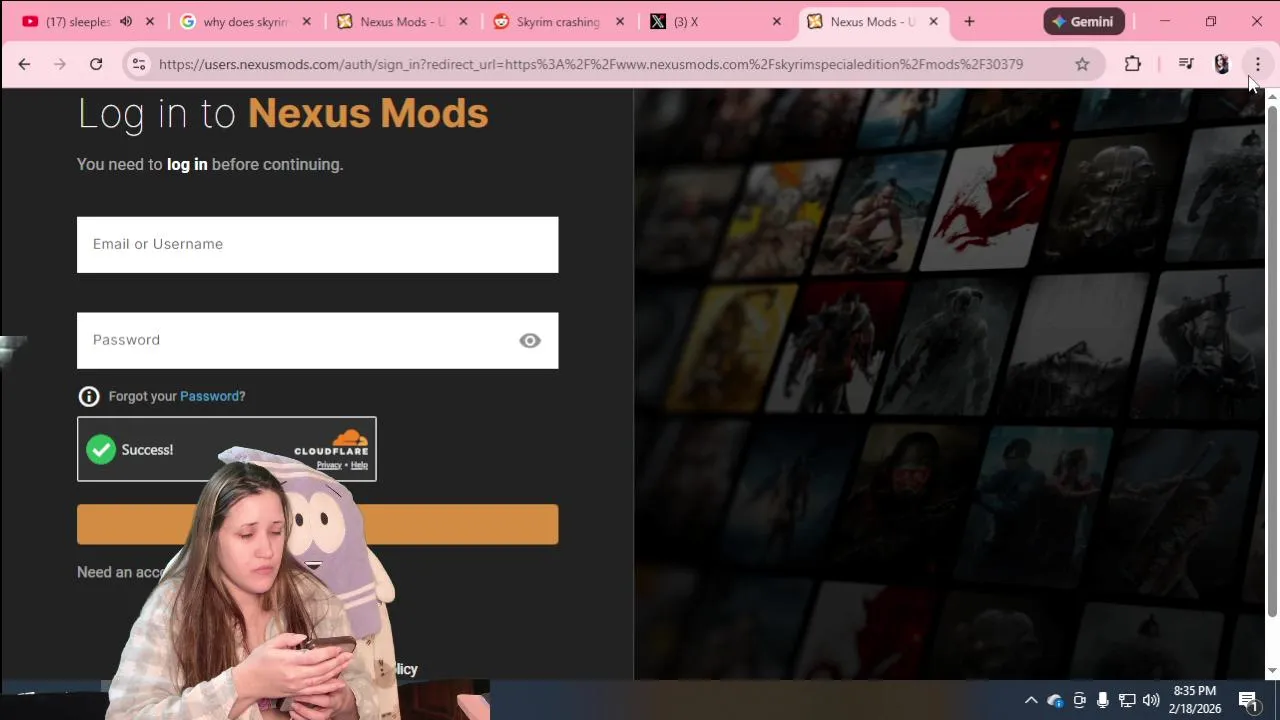This screenshot has height=720, width=1280.
Task: Go back with browser back arrow
Action: (24, 64)
